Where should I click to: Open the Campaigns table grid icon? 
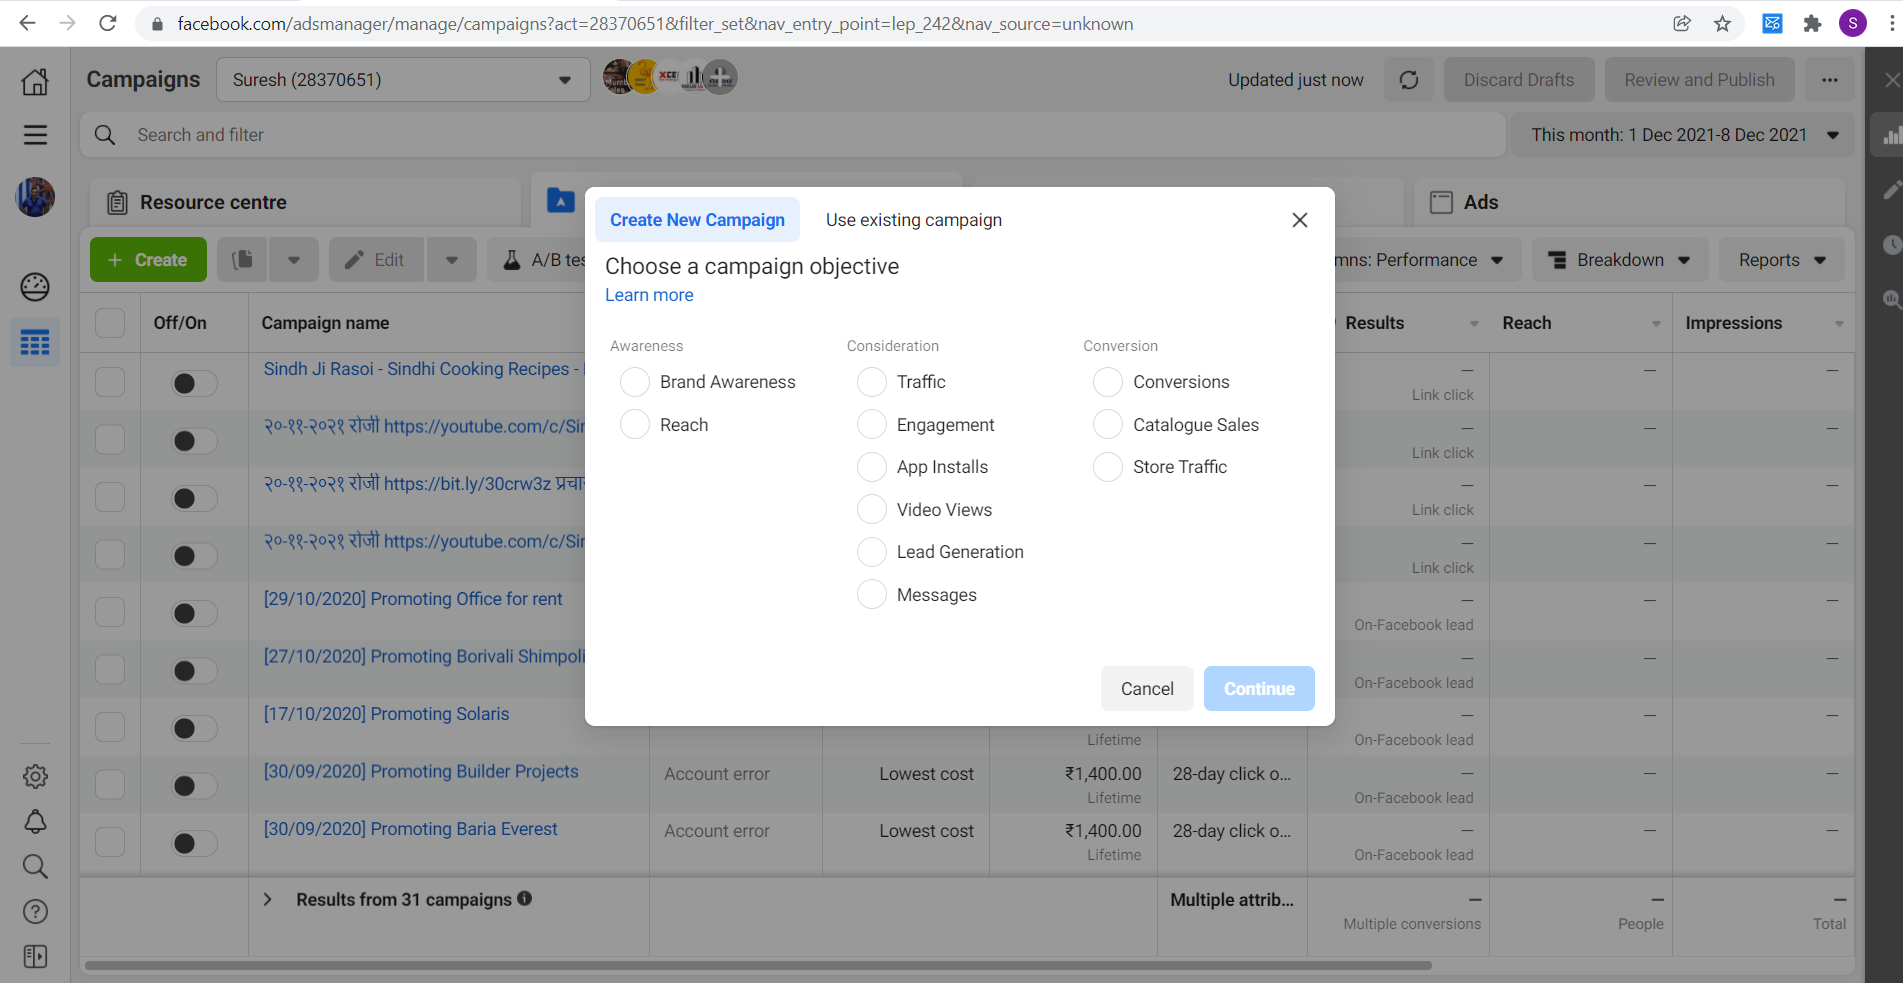35,343
